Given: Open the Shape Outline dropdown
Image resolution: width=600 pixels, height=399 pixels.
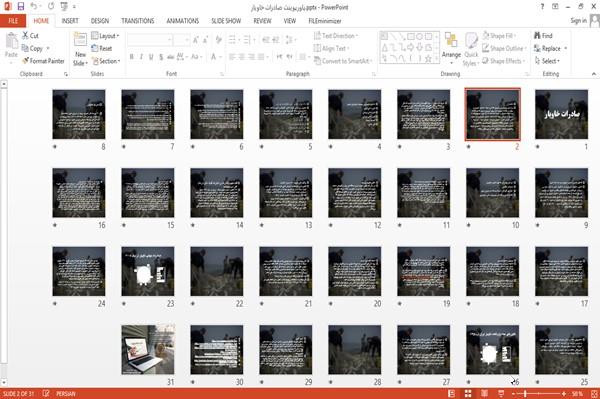Looking at the screenshot, I should pyautogui.click(x=504, y=48).
